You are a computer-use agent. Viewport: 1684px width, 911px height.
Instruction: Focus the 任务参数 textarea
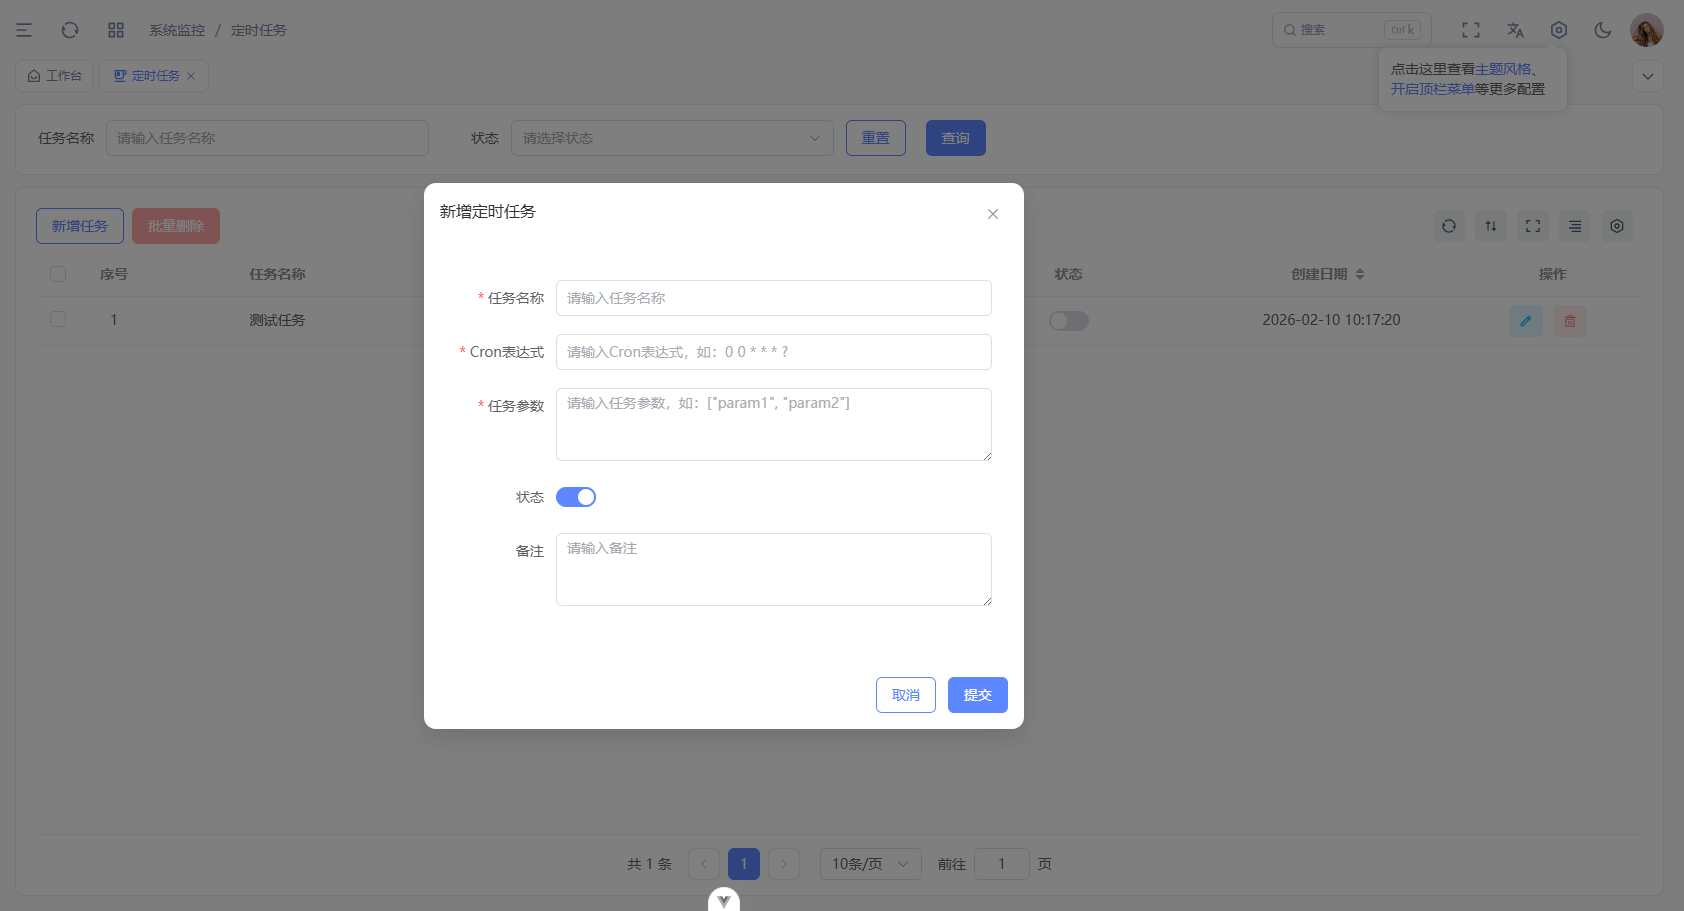774,424
